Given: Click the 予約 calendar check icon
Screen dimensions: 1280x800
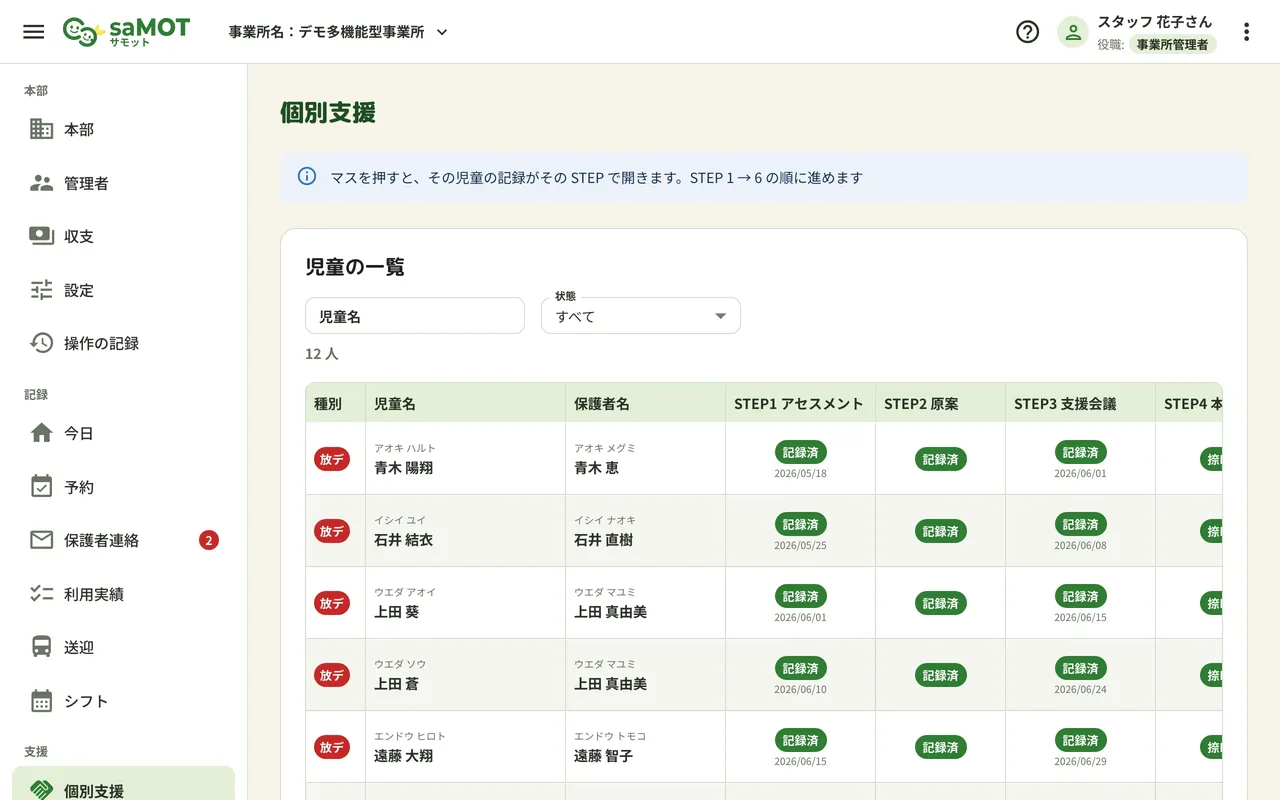Looking at the screenshot, I should (x=41, y=487).
